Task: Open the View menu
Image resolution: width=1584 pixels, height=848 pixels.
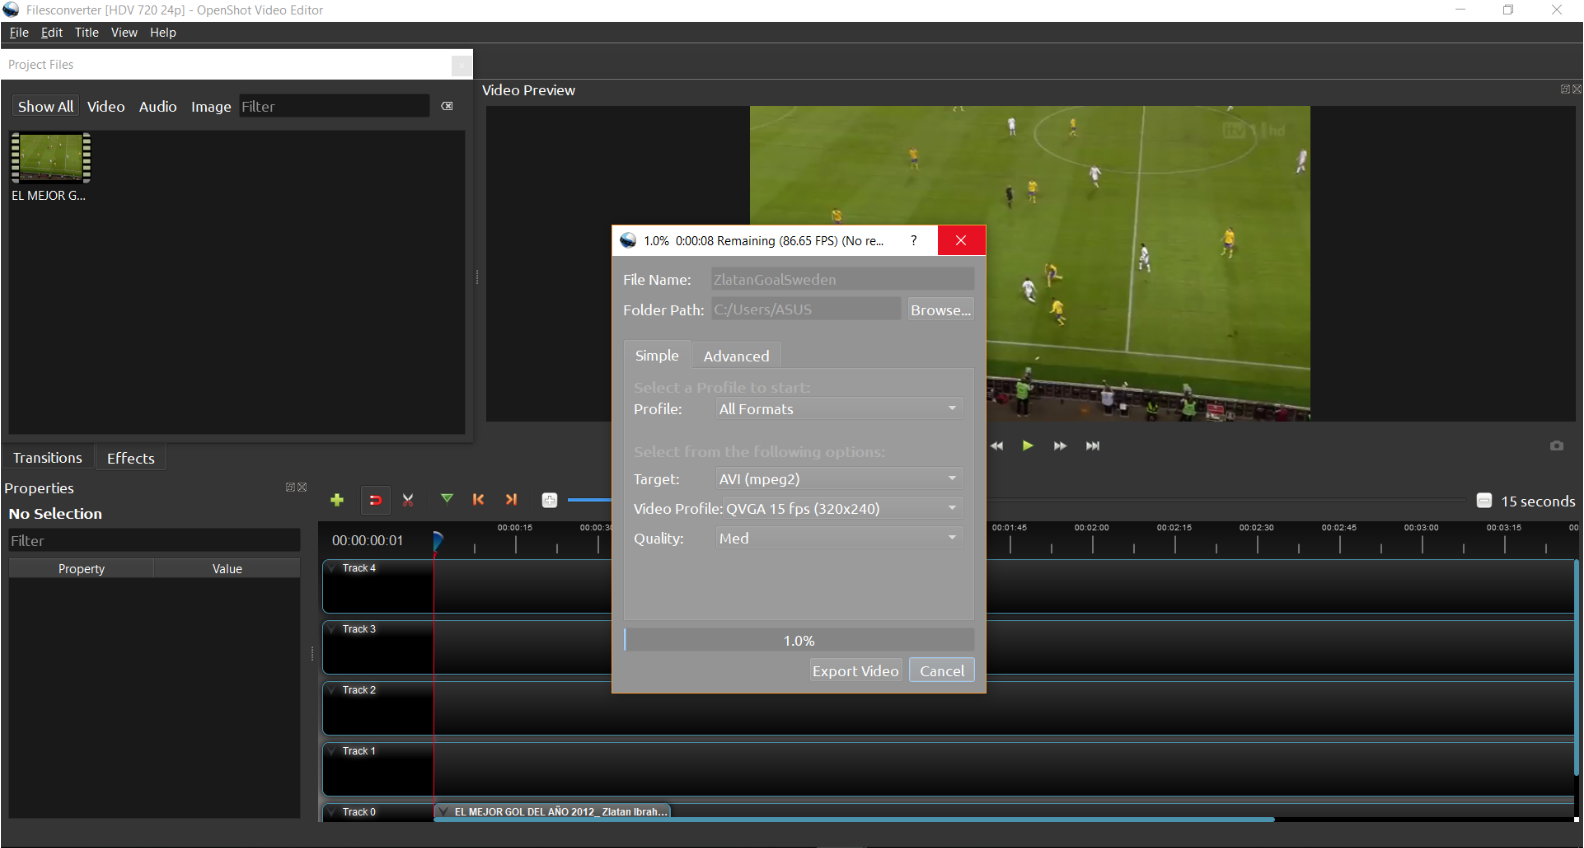Action: pyautogui.click(x=124, y=32)
